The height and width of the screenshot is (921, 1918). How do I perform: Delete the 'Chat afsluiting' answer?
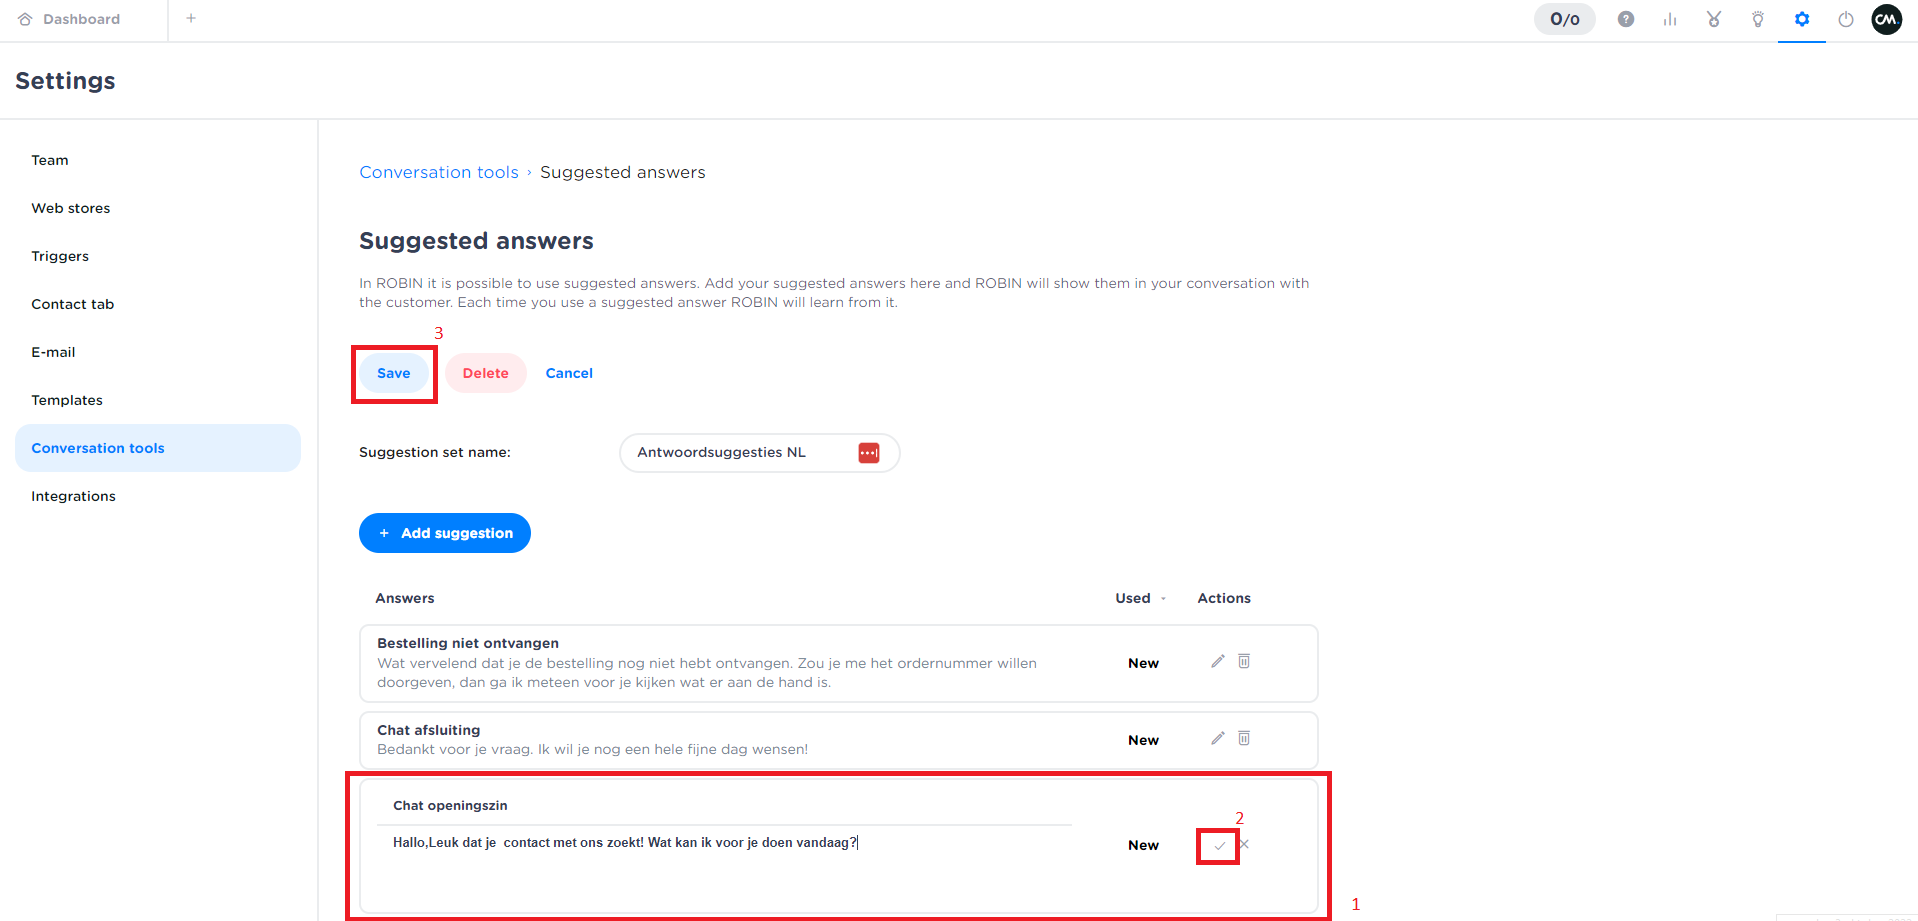(x=1244, y=738)
